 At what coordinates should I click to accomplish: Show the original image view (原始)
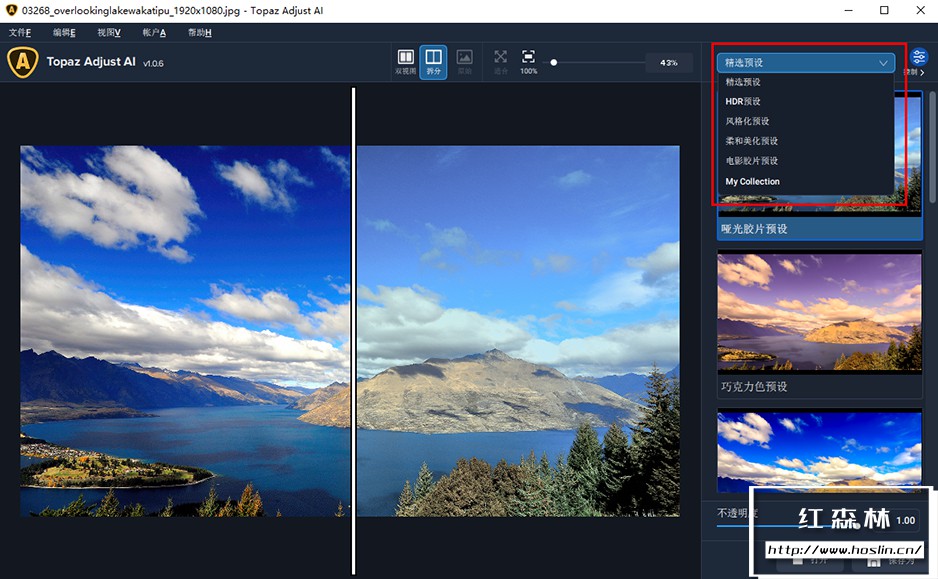[x=464, y=62]
